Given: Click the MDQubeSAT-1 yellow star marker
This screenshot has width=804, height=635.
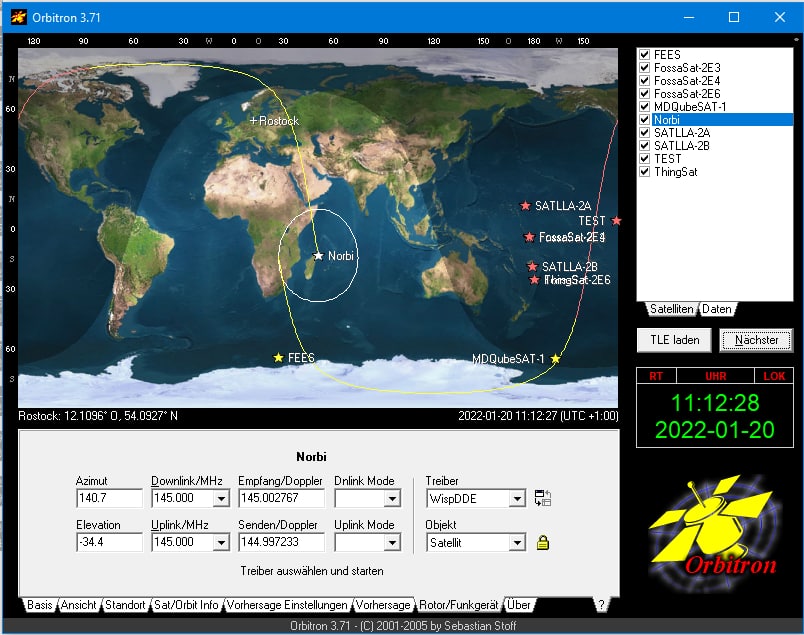Looking at the screenshot, I should 556,358.
